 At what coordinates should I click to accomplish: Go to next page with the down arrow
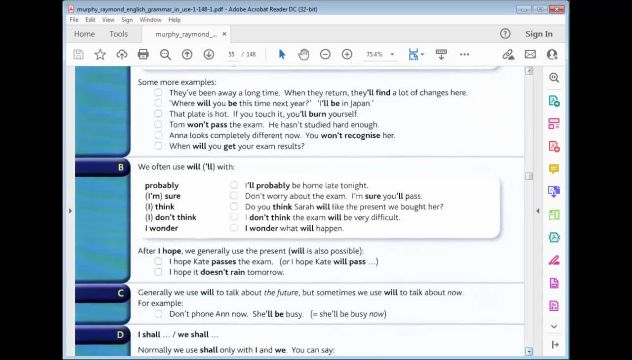(x=208, y=54)
